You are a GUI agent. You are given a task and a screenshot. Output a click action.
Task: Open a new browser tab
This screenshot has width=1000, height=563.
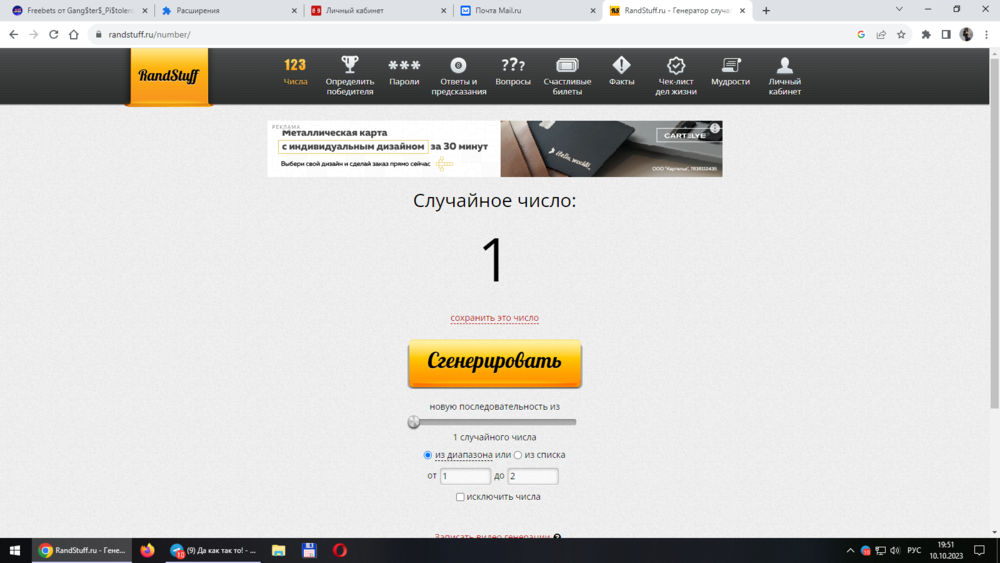[x=766, y=11]
